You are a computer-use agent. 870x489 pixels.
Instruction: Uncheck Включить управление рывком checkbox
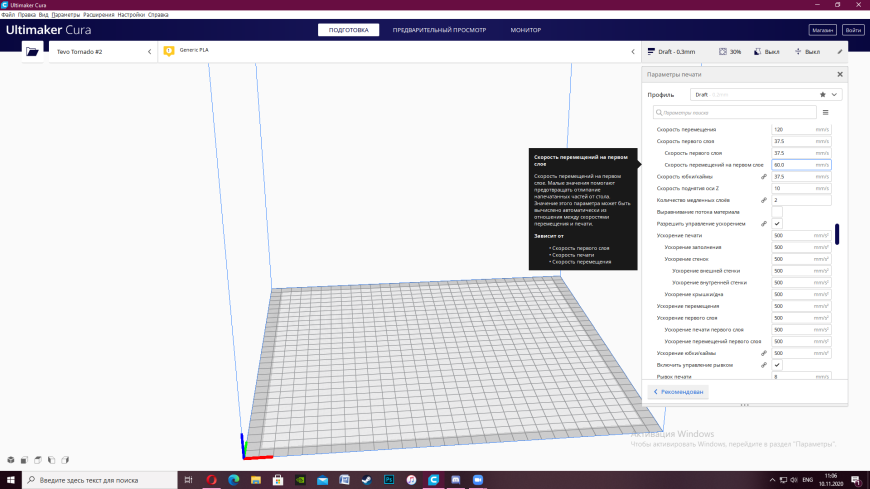777,365
